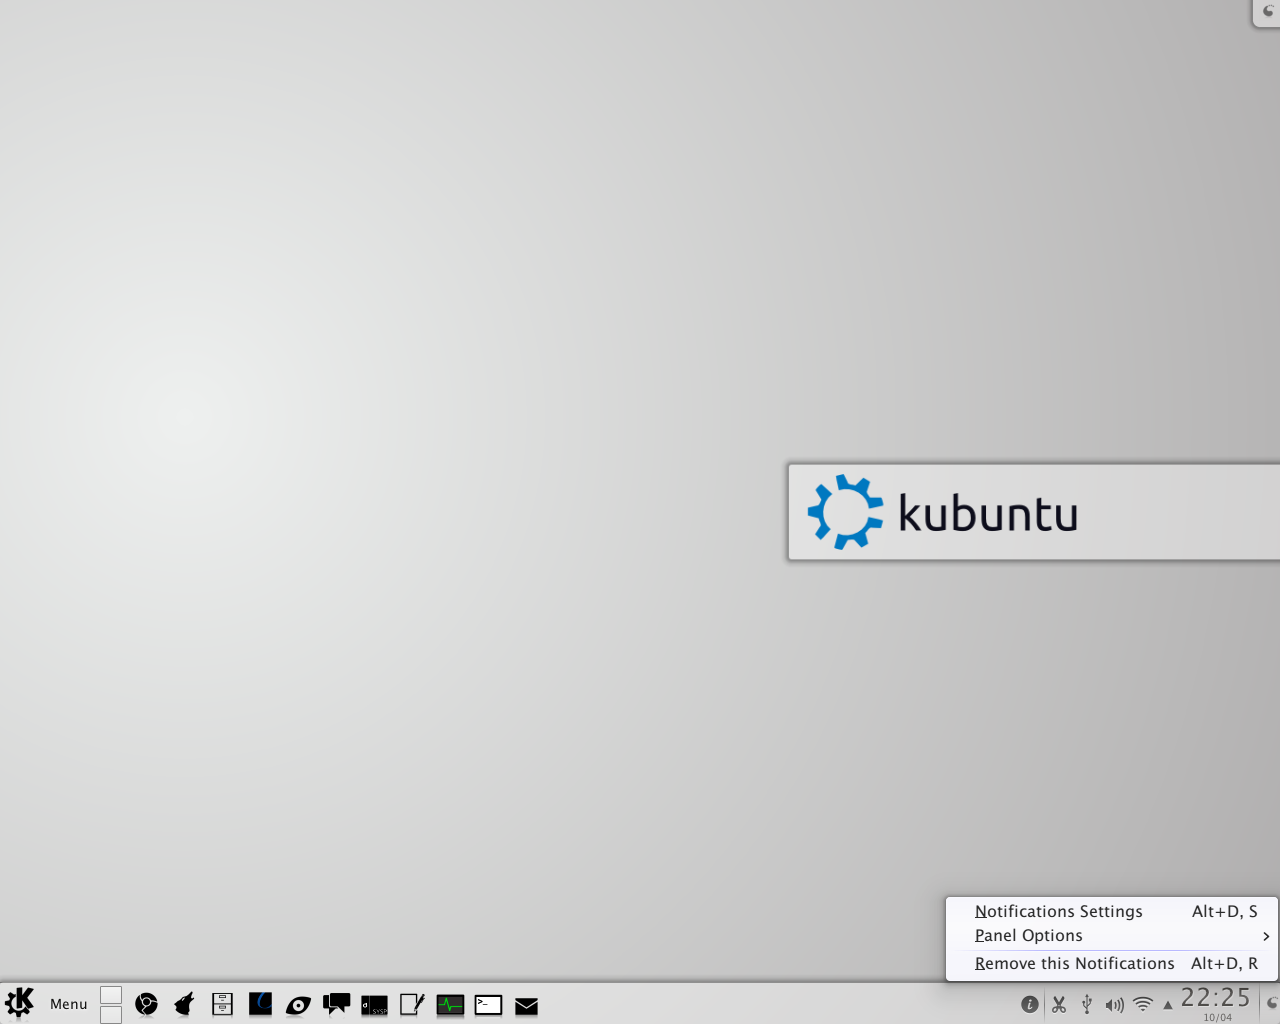The width and height of the screenshot is (1280, 1024).
Task: Open the Klipper scissors clipboard icon
Action: pos(1059,1004)
